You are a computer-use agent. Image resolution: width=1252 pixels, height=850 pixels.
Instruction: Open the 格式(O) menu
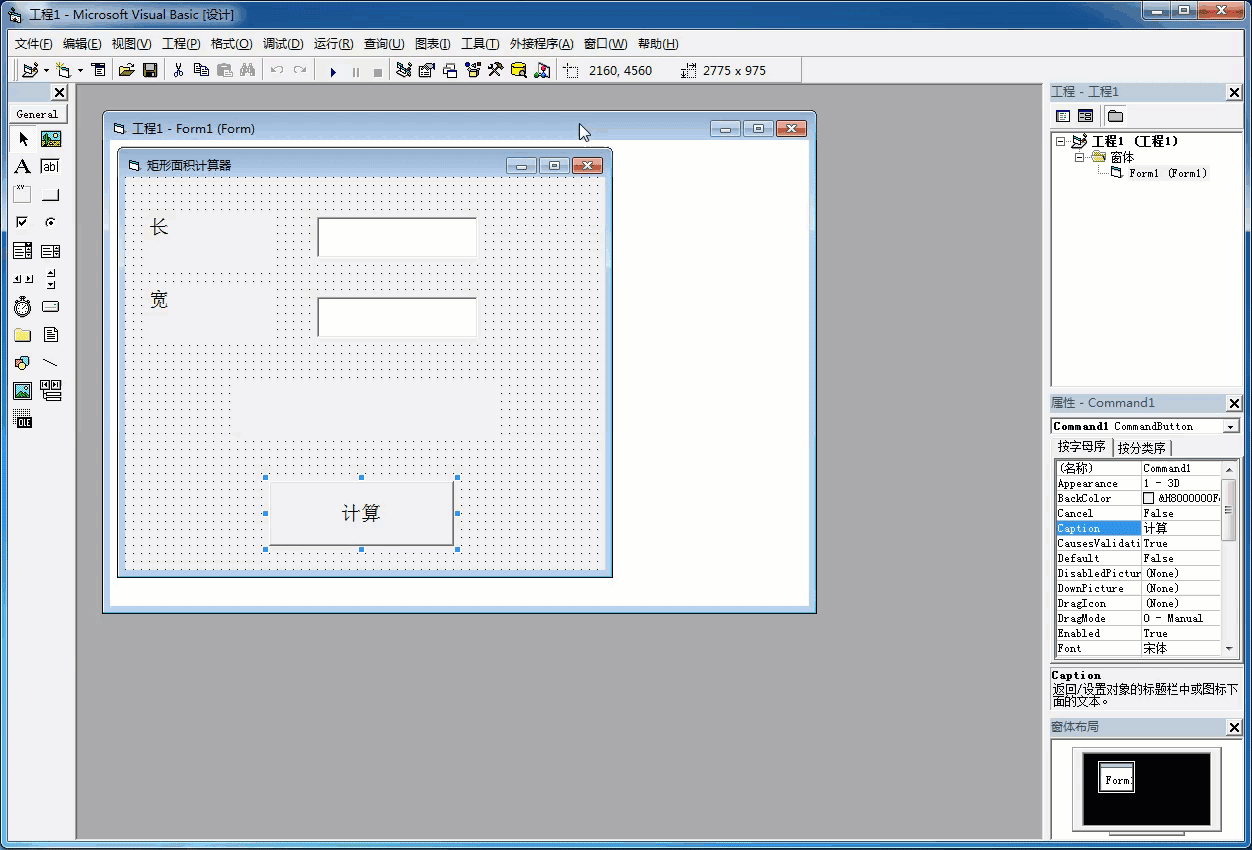[x=231, y=44]
